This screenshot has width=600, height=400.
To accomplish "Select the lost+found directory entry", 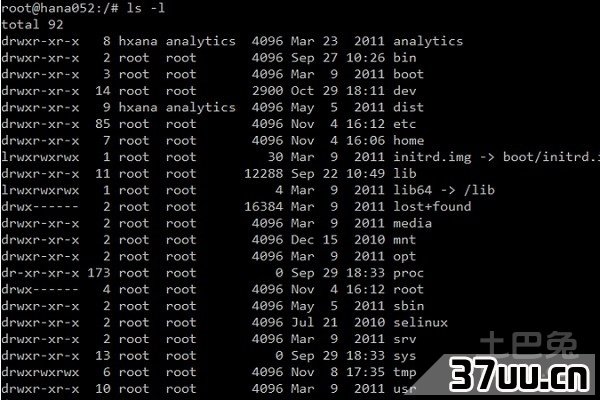I will click(432, 207).
